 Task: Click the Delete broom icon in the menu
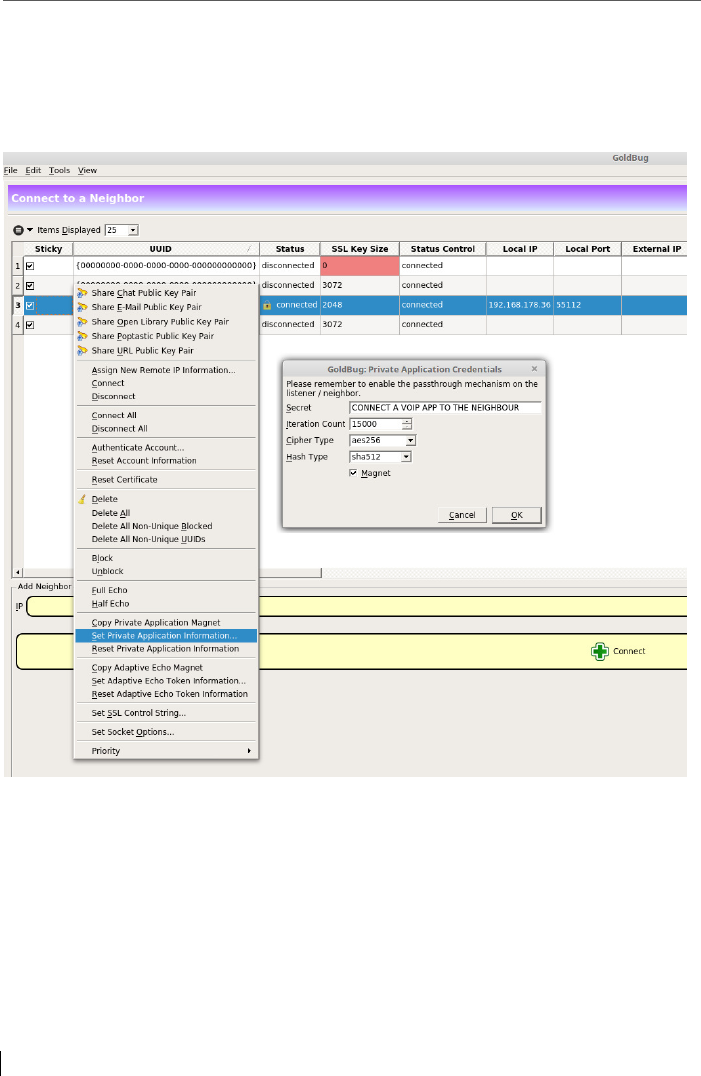click(x=82, y=500)
